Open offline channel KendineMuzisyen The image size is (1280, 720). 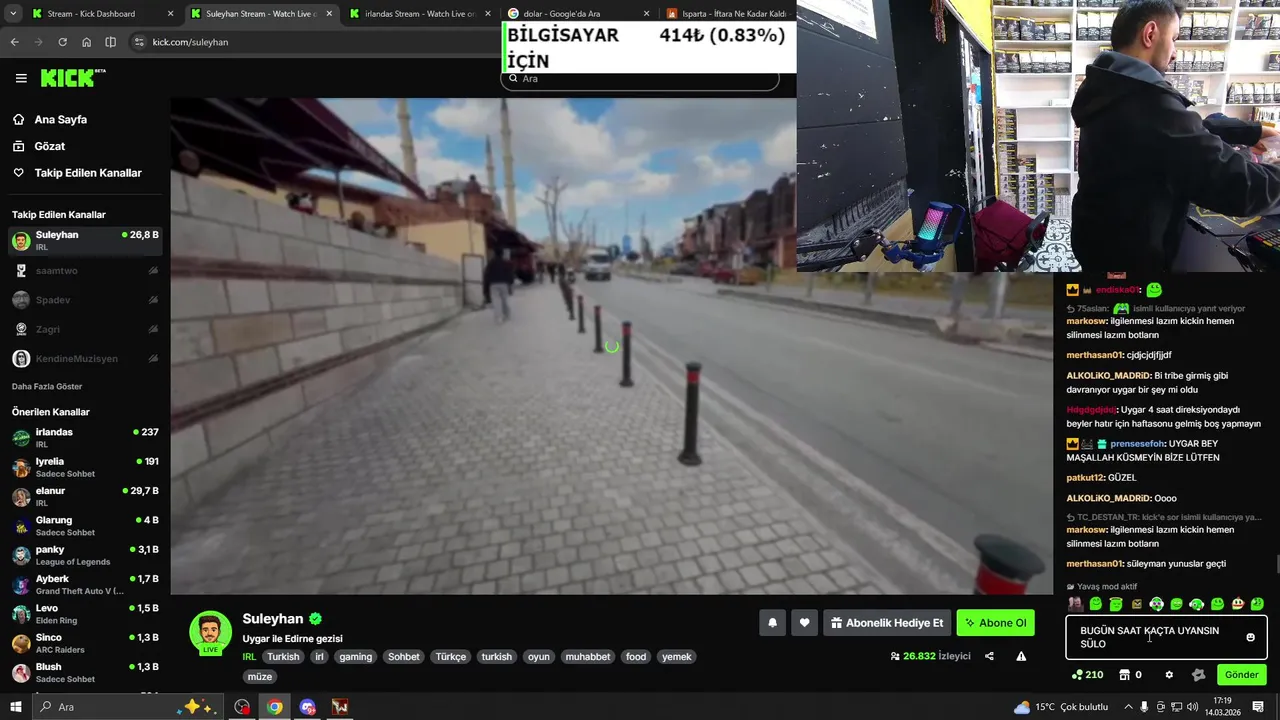(x=85, y=358)
